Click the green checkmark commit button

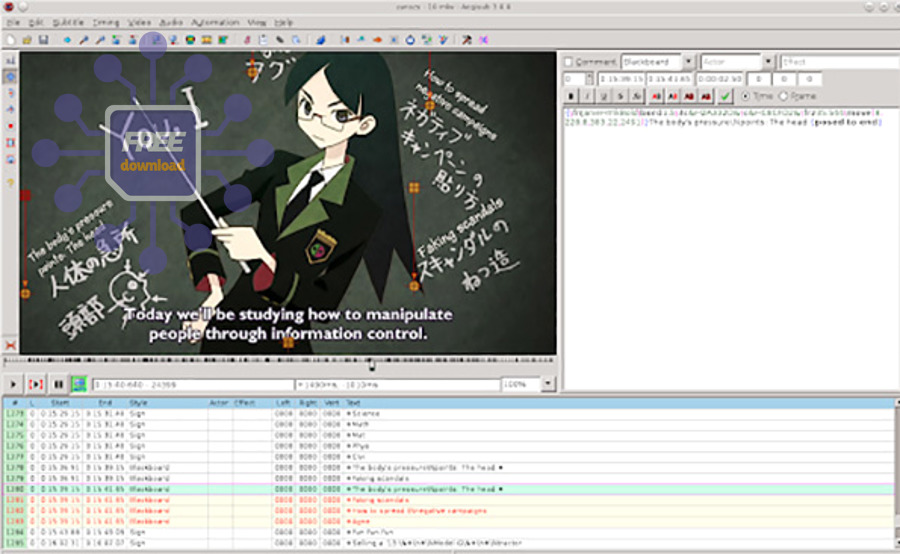(726, 96)
